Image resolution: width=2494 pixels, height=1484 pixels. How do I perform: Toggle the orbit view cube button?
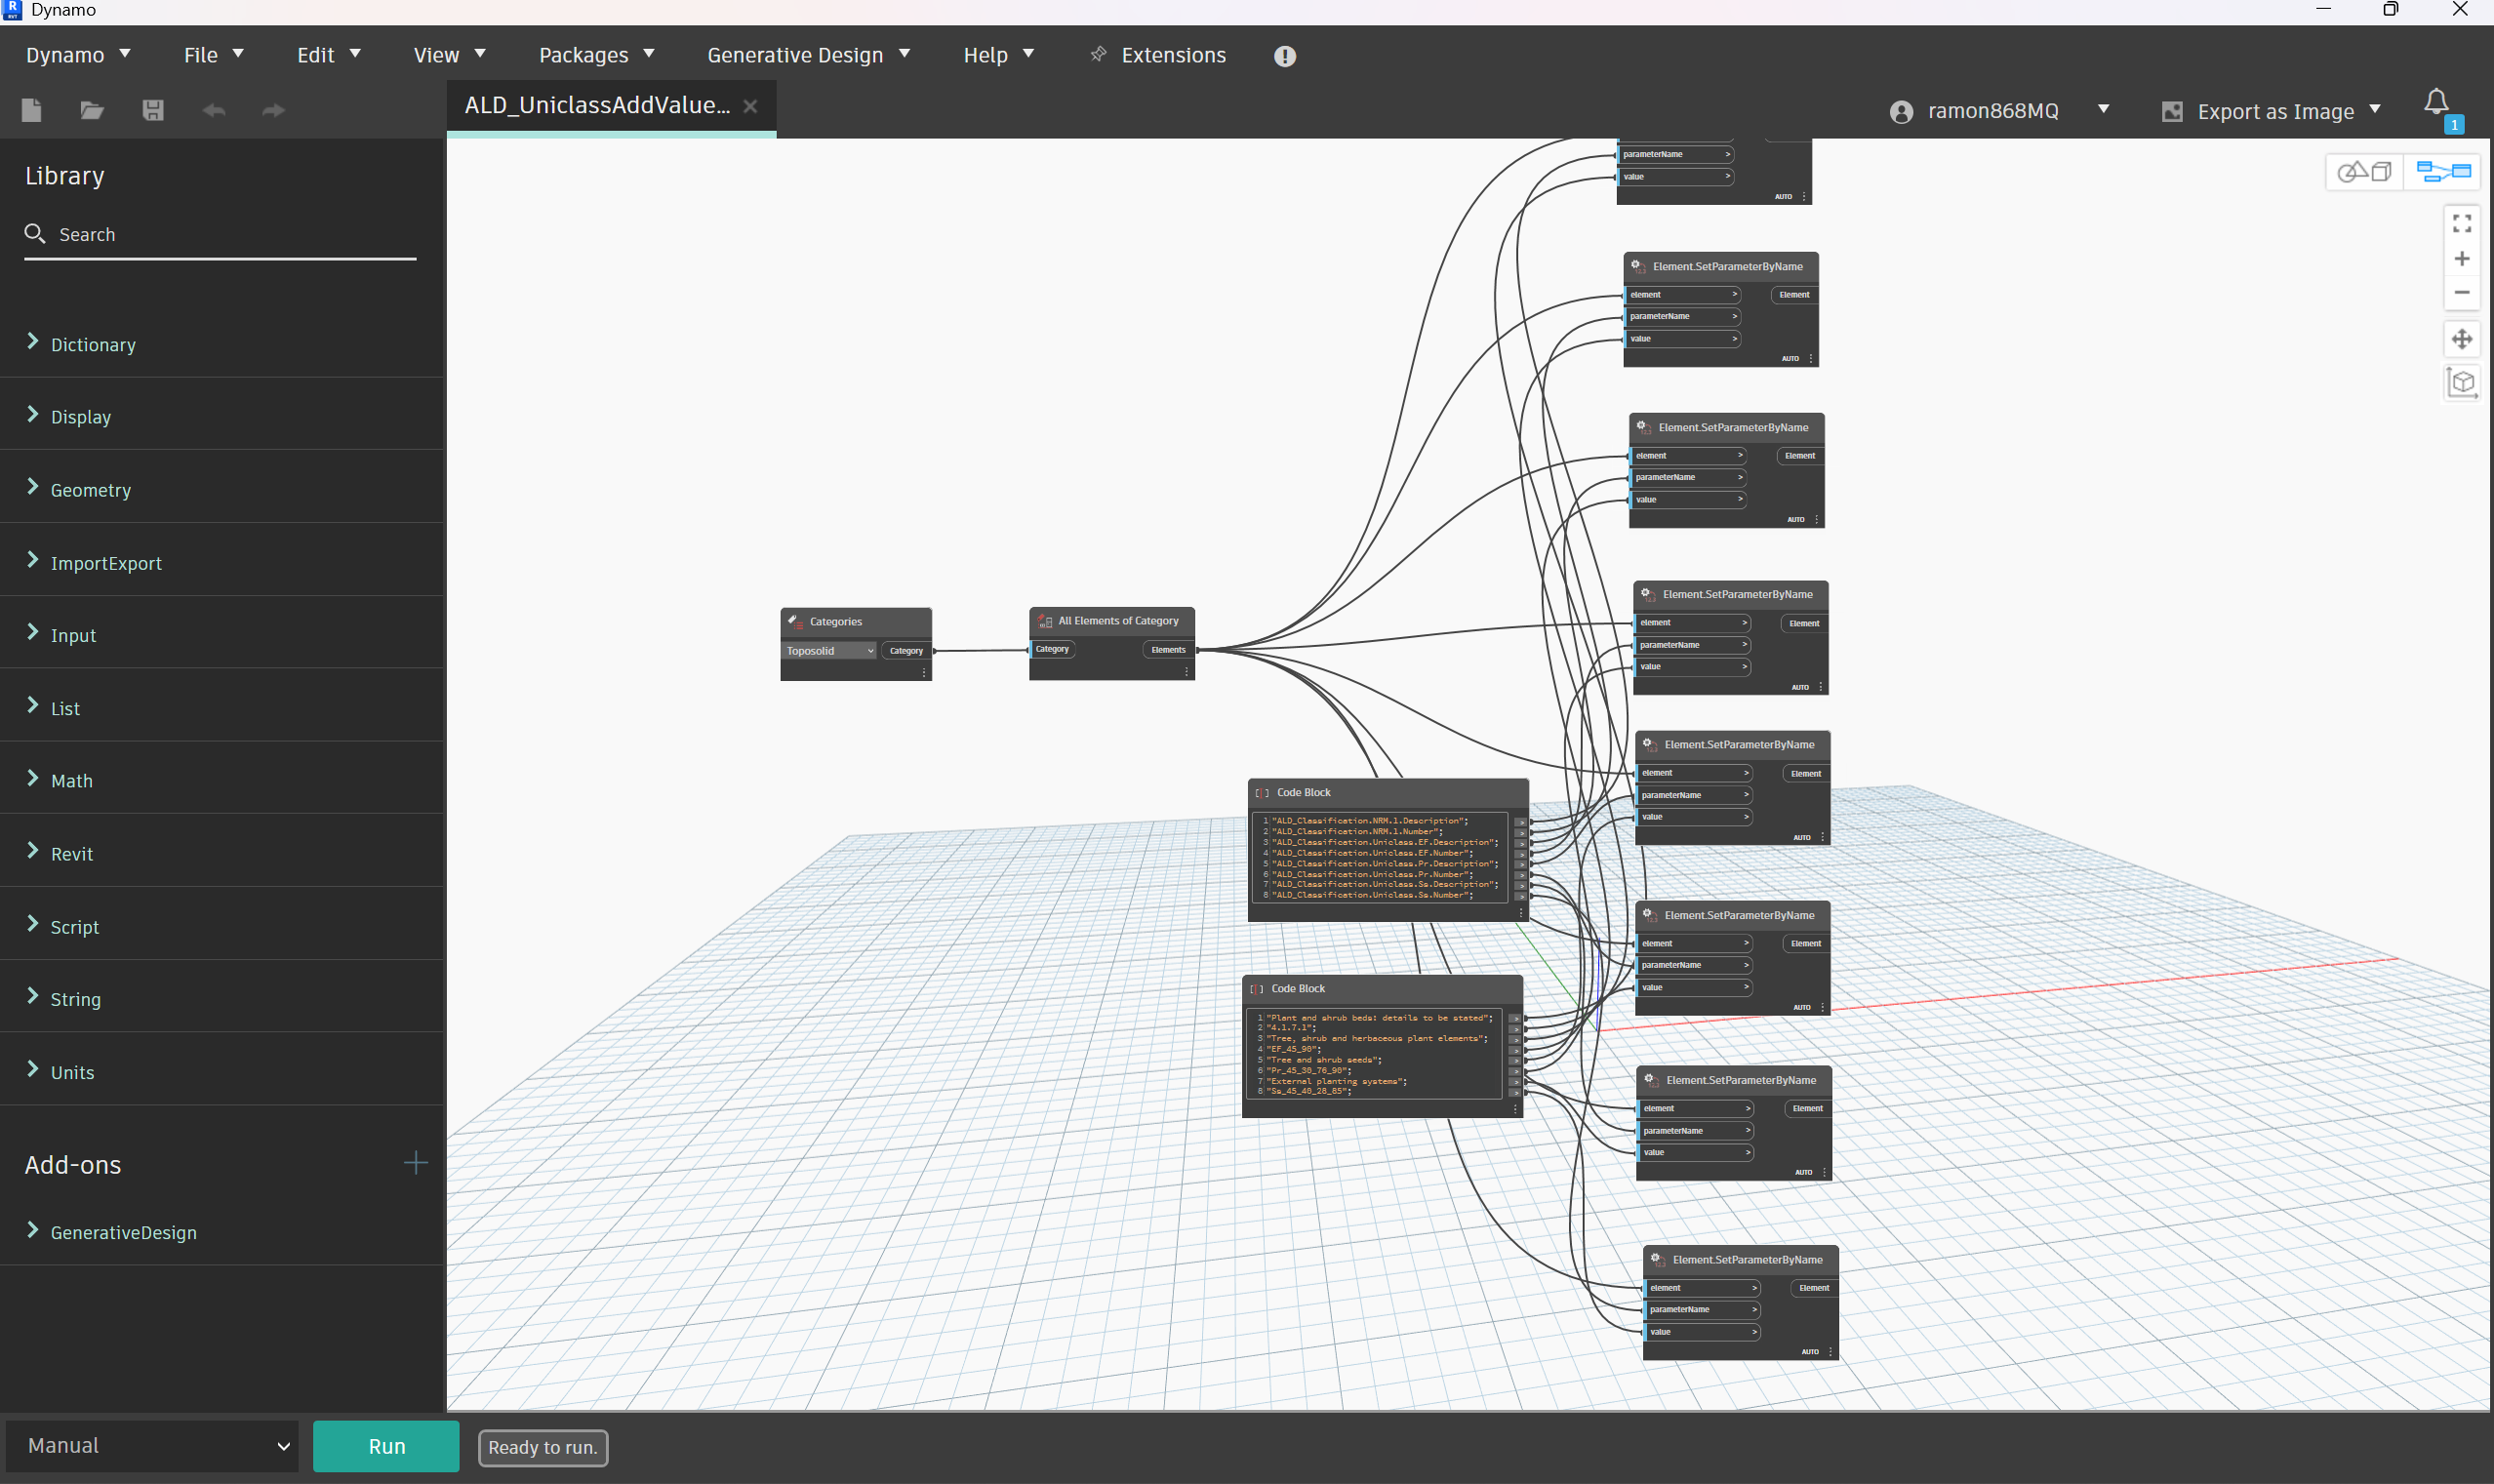coord(2462,382)
